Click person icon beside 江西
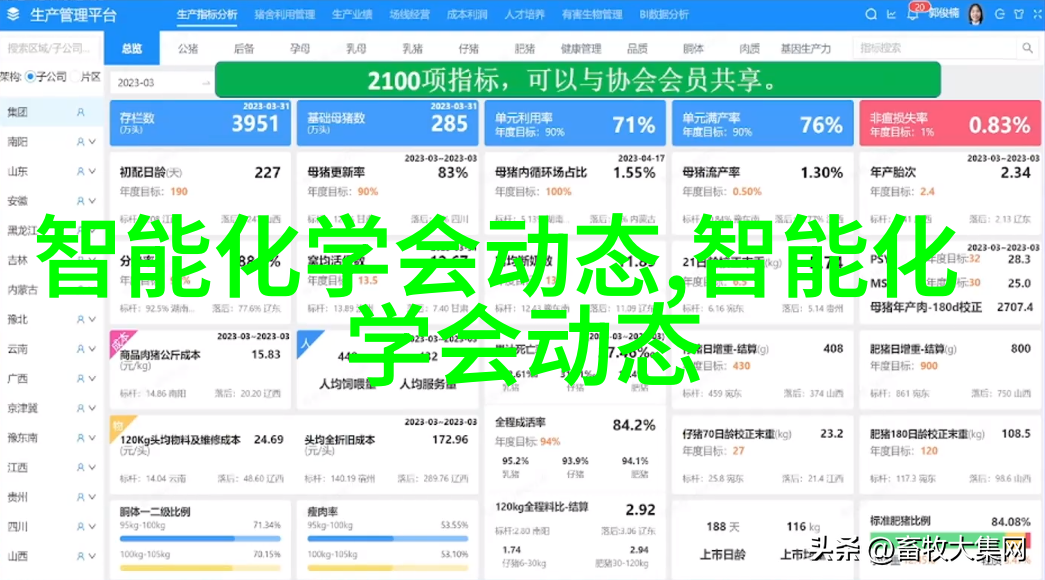Image resolution: width=1045 pixels, height=580 pixels. 81,467
